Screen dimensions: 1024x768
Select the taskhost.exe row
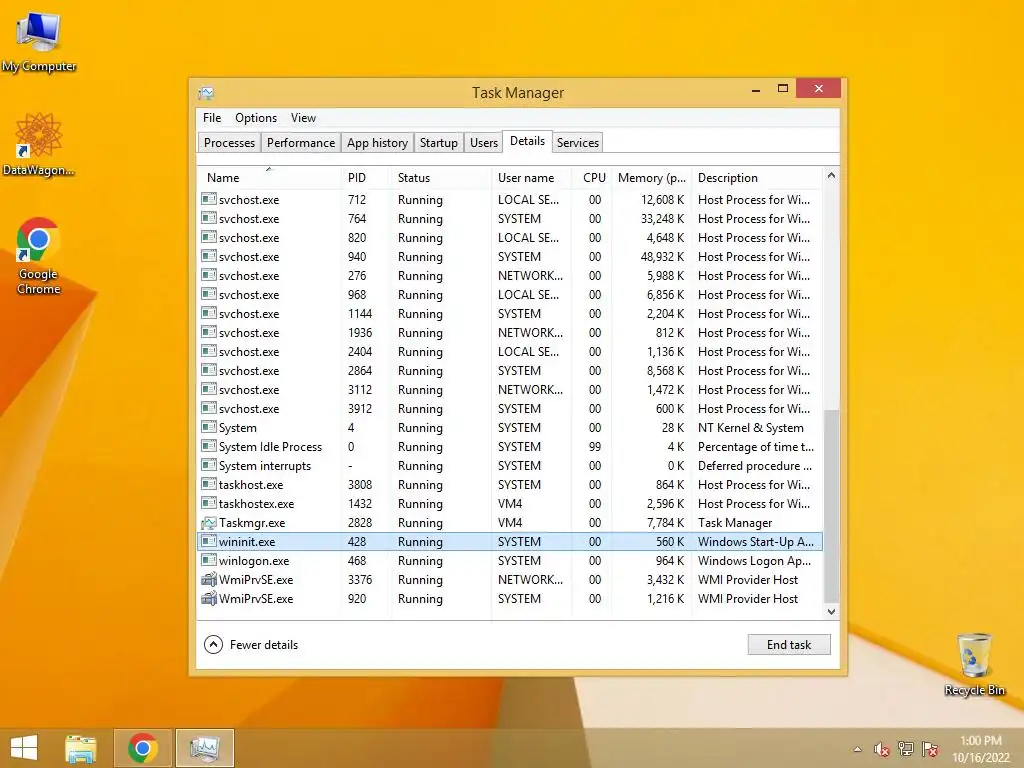point(509,485)
